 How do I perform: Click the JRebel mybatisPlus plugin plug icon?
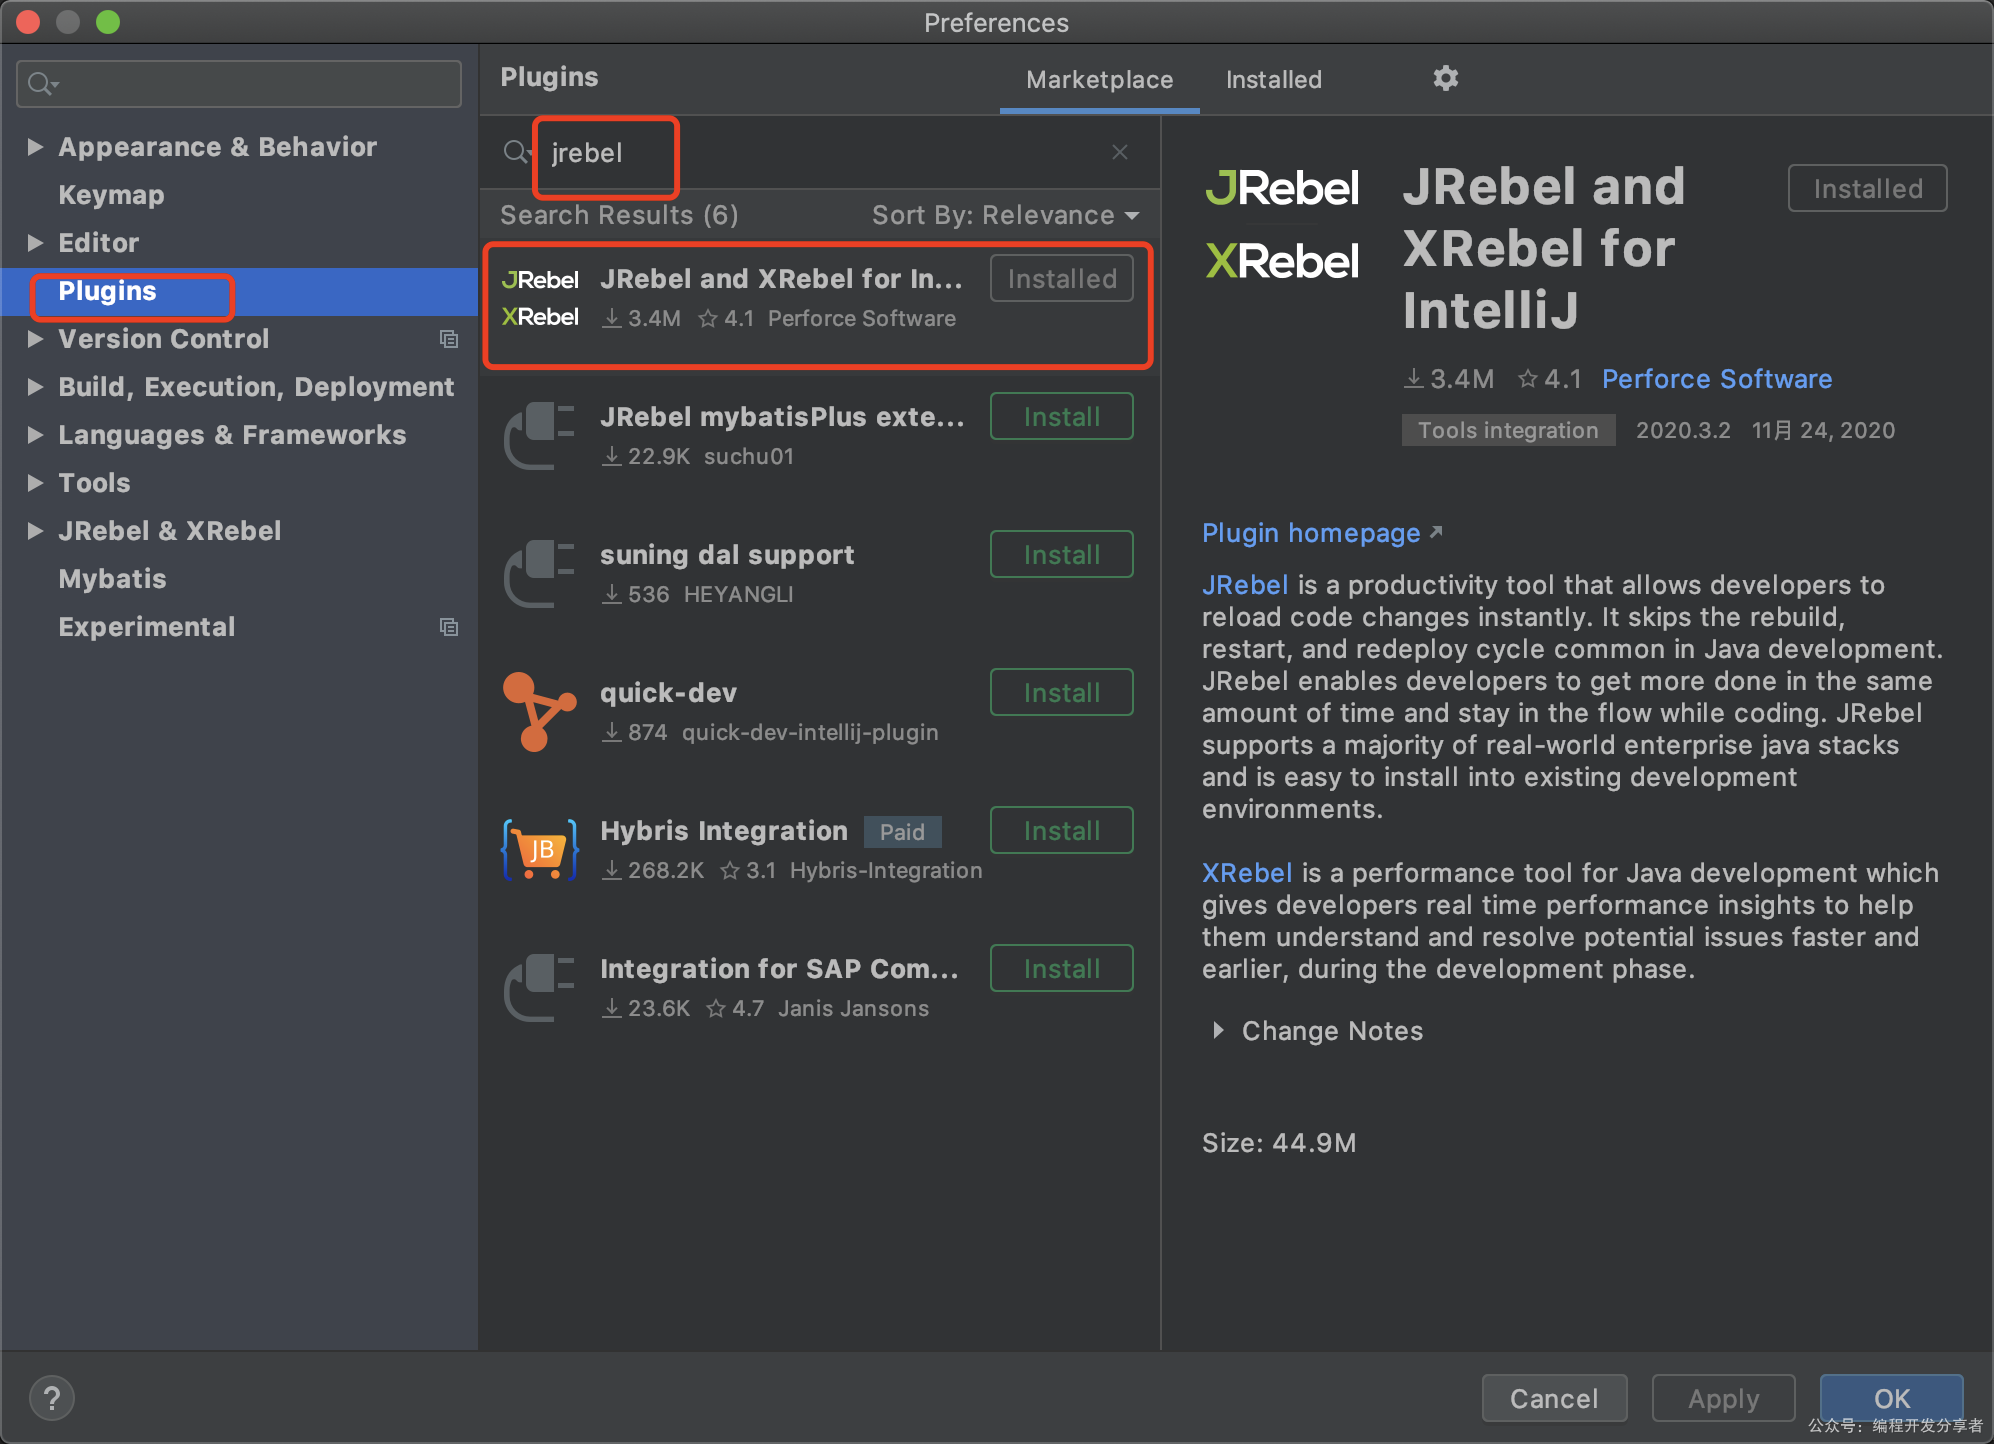click(x=540, y=435)
